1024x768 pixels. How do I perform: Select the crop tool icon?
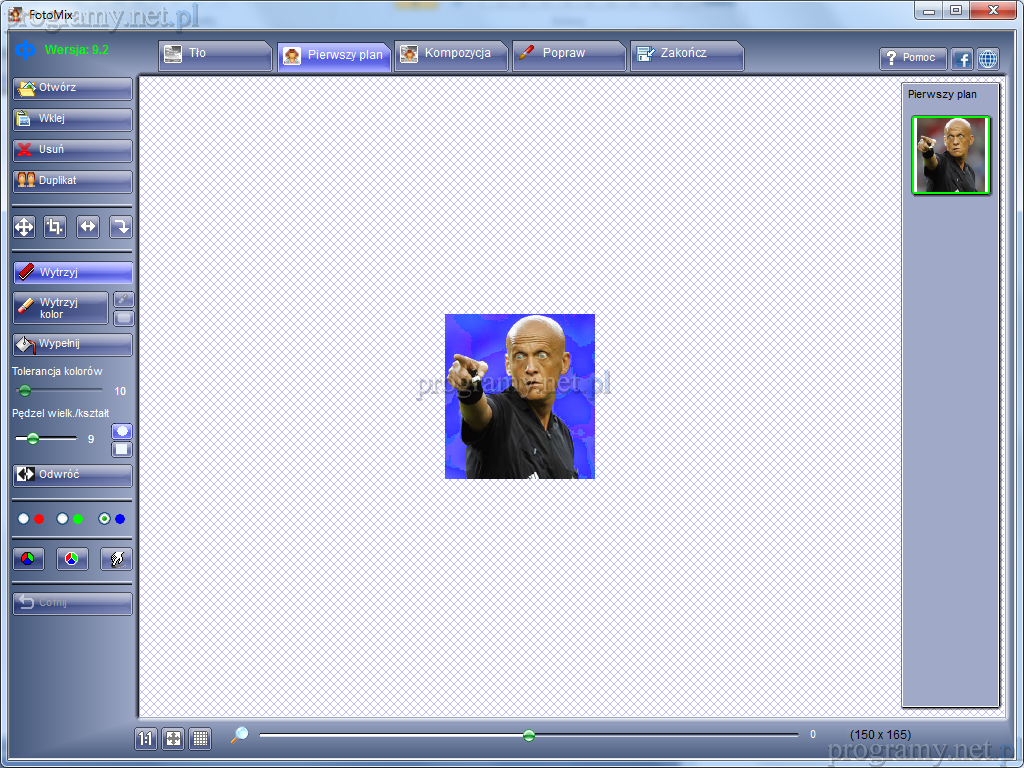55,228
